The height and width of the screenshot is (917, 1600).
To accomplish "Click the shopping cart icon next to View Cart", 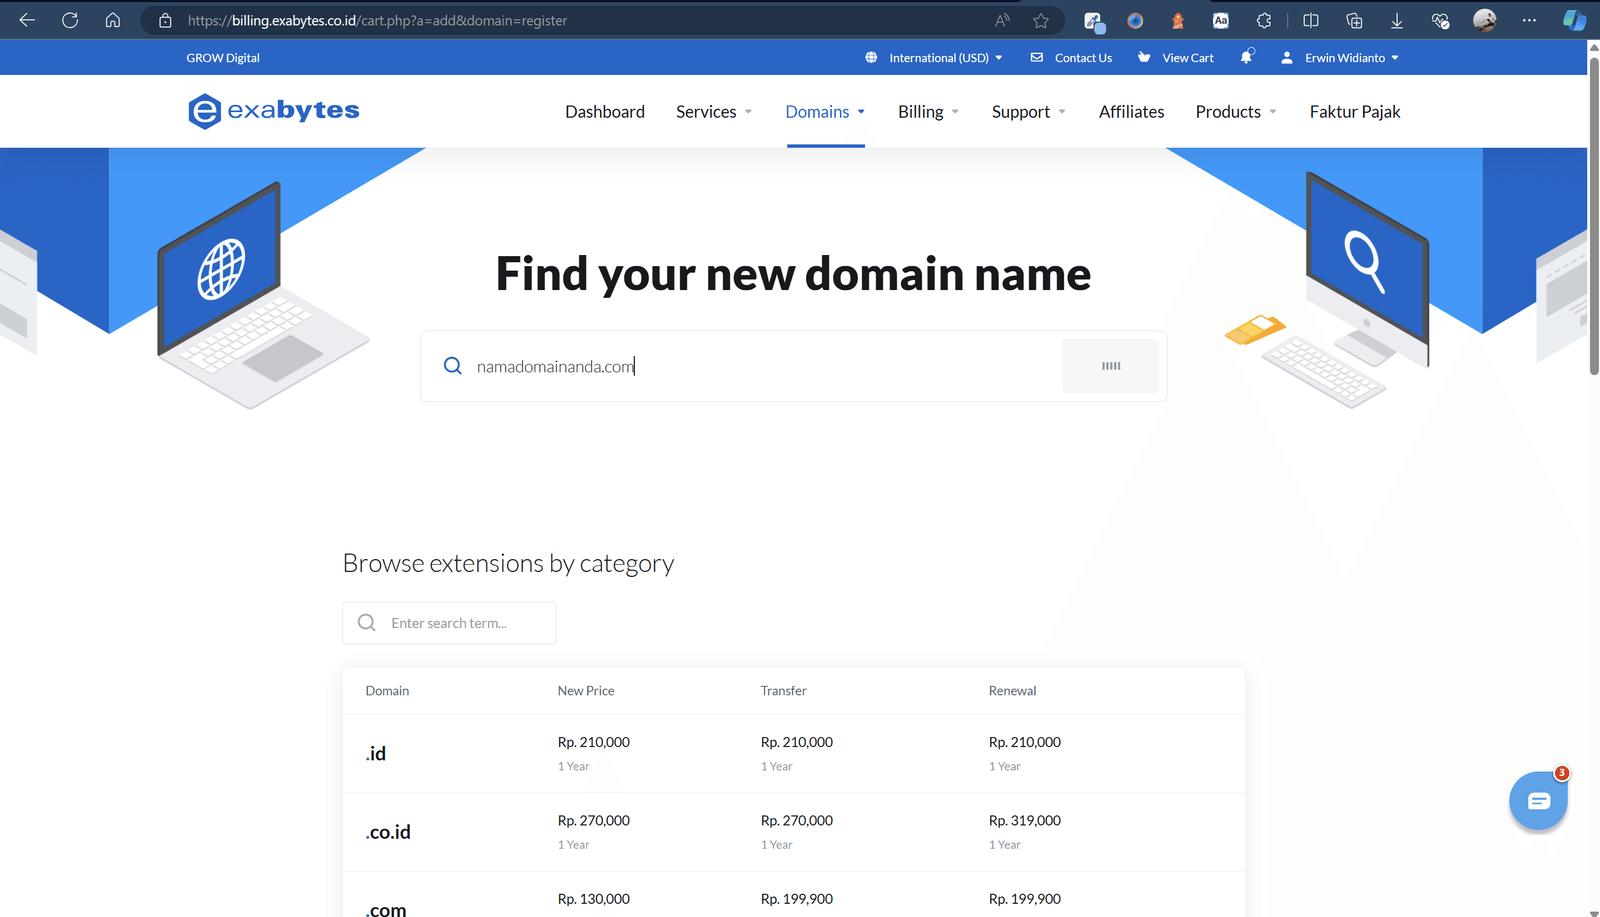I will 1144,58.
